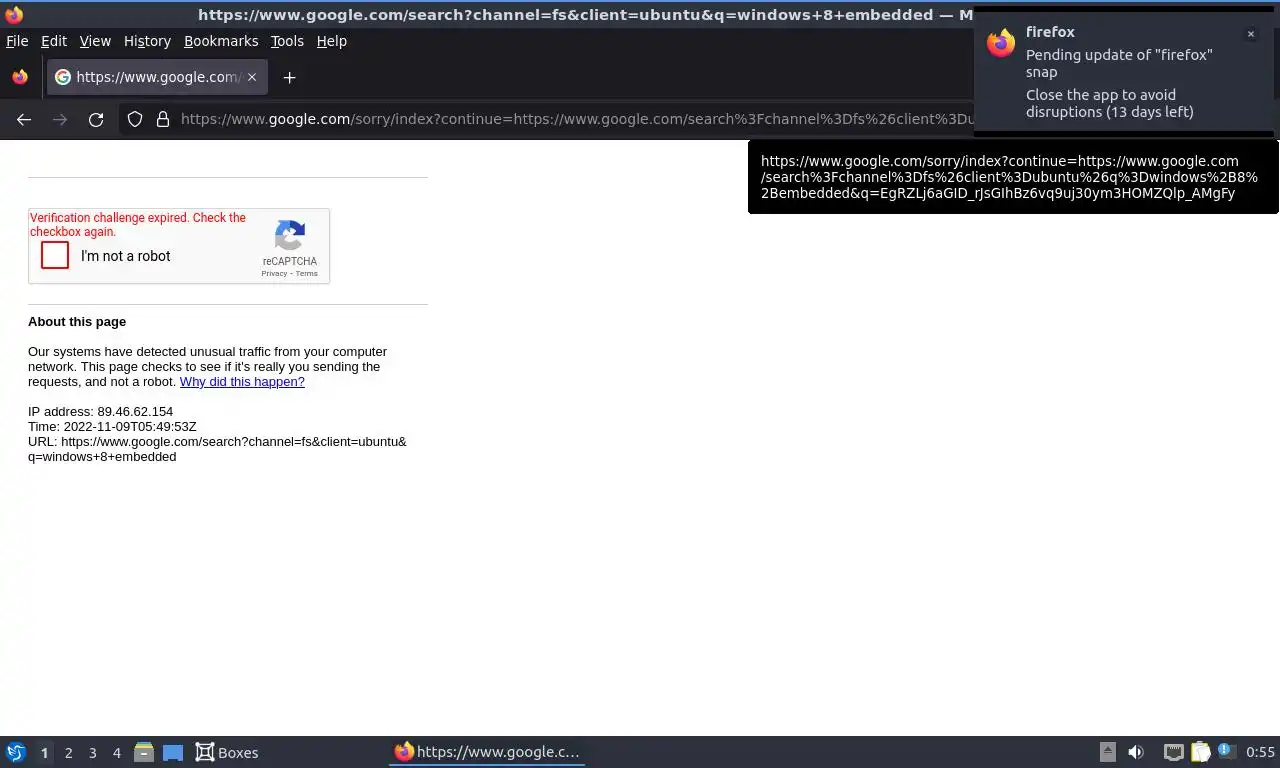This screenshot has height=768, width=1280.
Task: Open the tracking protection shield icon
Action: [135, 119]
